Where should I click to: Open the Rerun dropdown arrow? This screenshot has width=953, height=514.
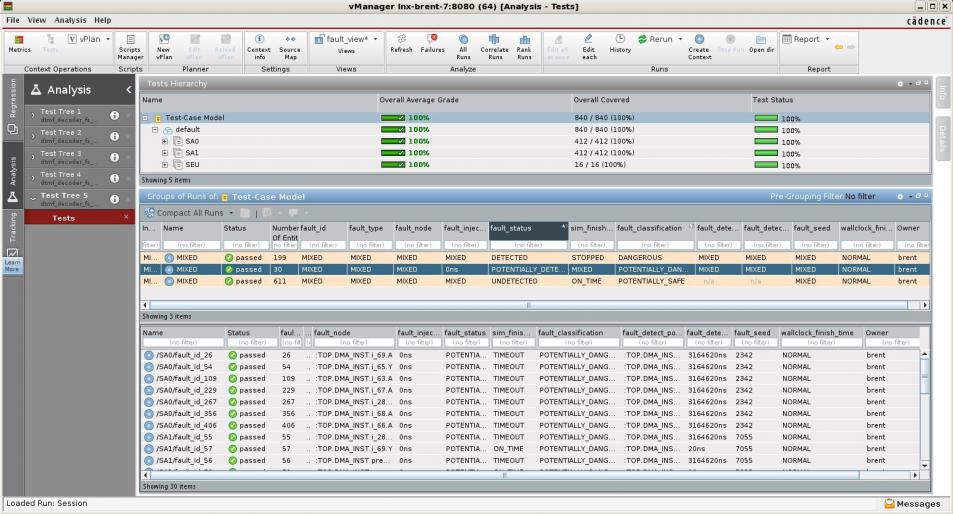[x=680, y=39]
